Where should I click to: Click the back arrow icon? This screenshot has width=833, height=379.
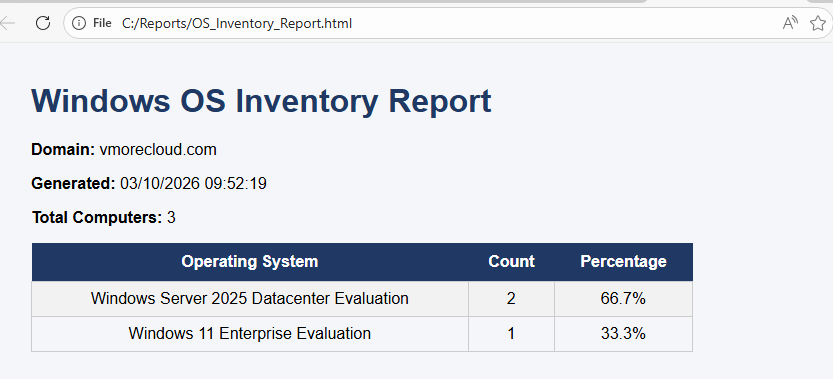pos(7,23)
